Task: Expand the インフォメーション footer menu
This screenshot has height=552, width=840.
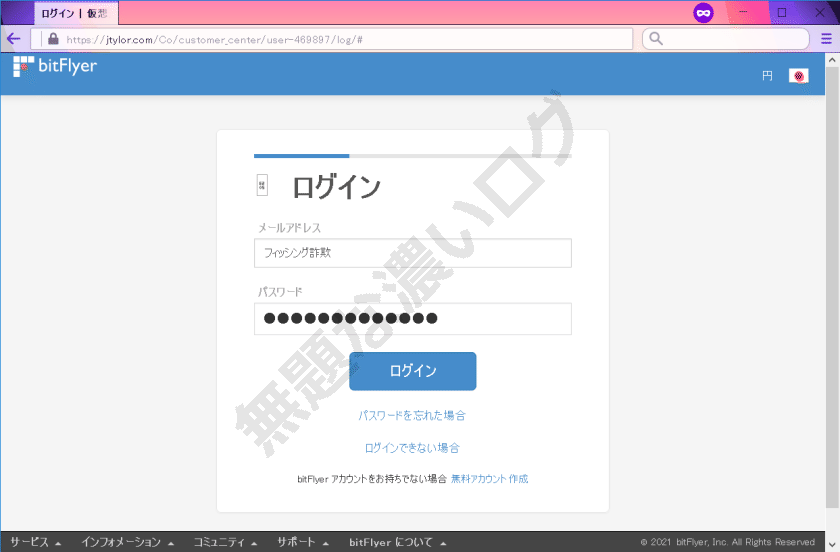Action: [x=128, y=542]
